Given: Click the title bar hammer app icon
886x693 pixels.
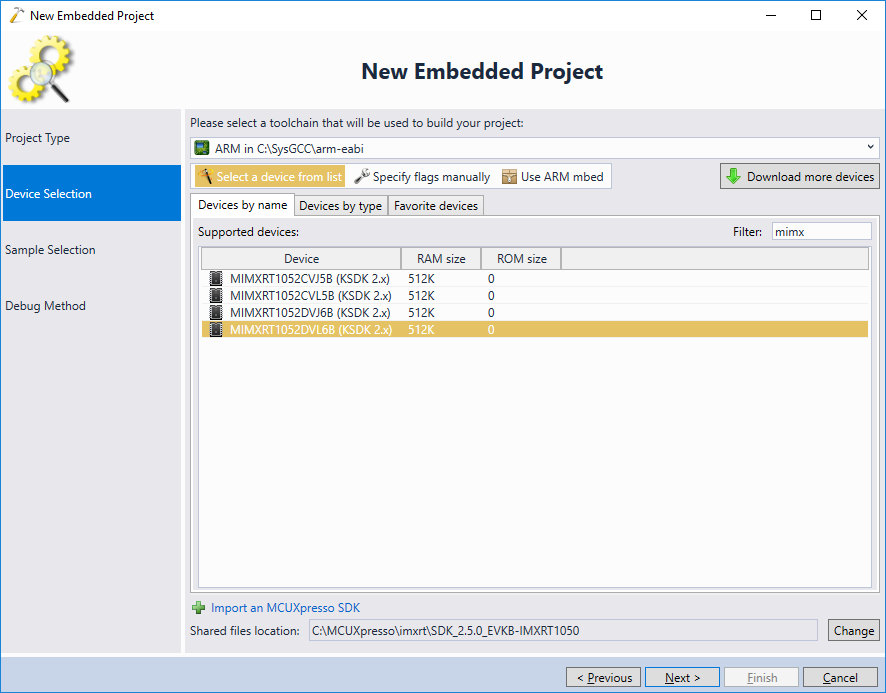Looking at the screenshot, I should click(x=17, y=15).
